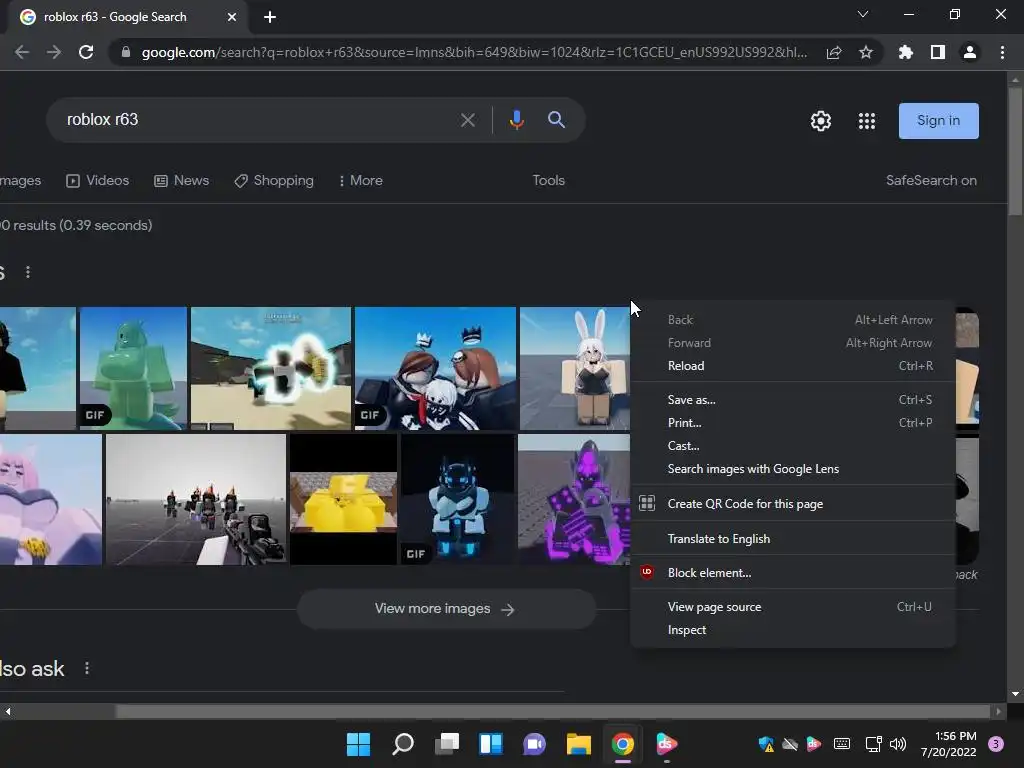Screen dimensions: 1024x768
Task: Open the green character GIF thumbnail
Action: click(133, 368)
